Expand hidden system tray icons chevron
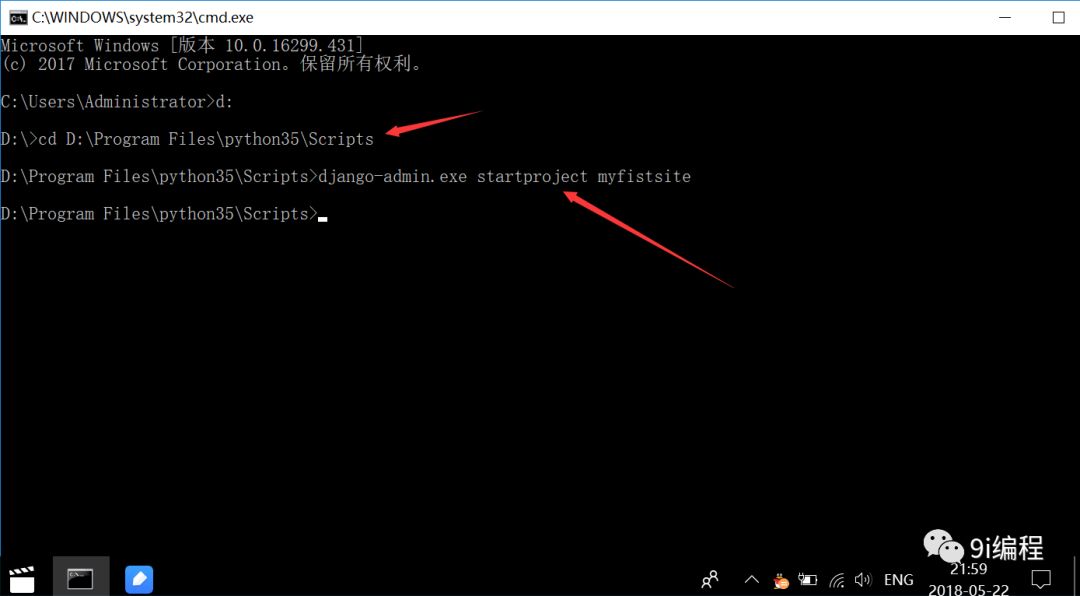 [x=752, y=579]
